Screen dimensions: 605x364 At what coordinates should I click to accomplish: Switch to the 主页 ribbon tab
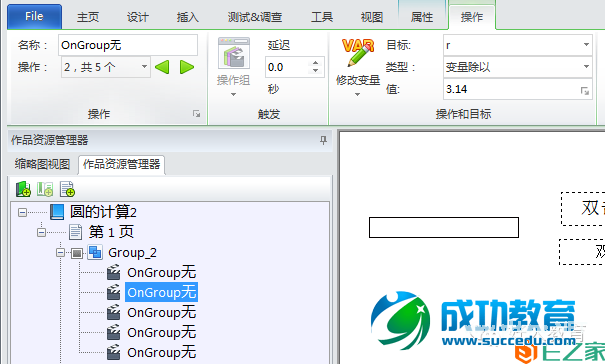(x=88, y=17)
